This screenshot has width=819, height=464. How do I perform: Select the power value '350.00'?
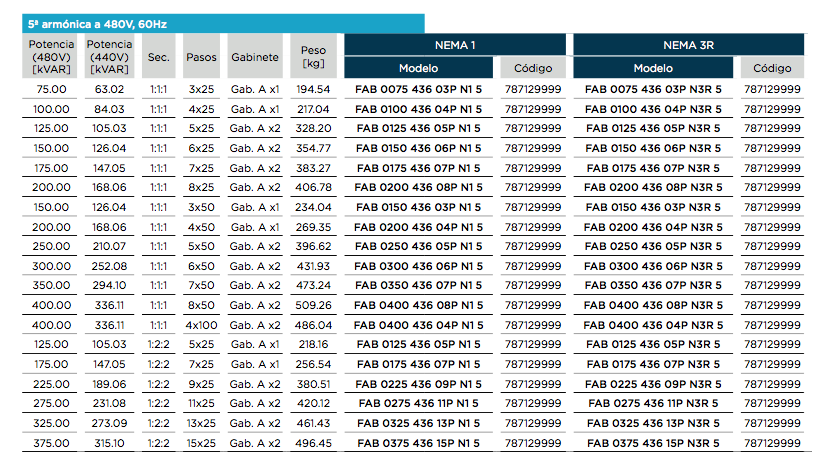(51, 285)
